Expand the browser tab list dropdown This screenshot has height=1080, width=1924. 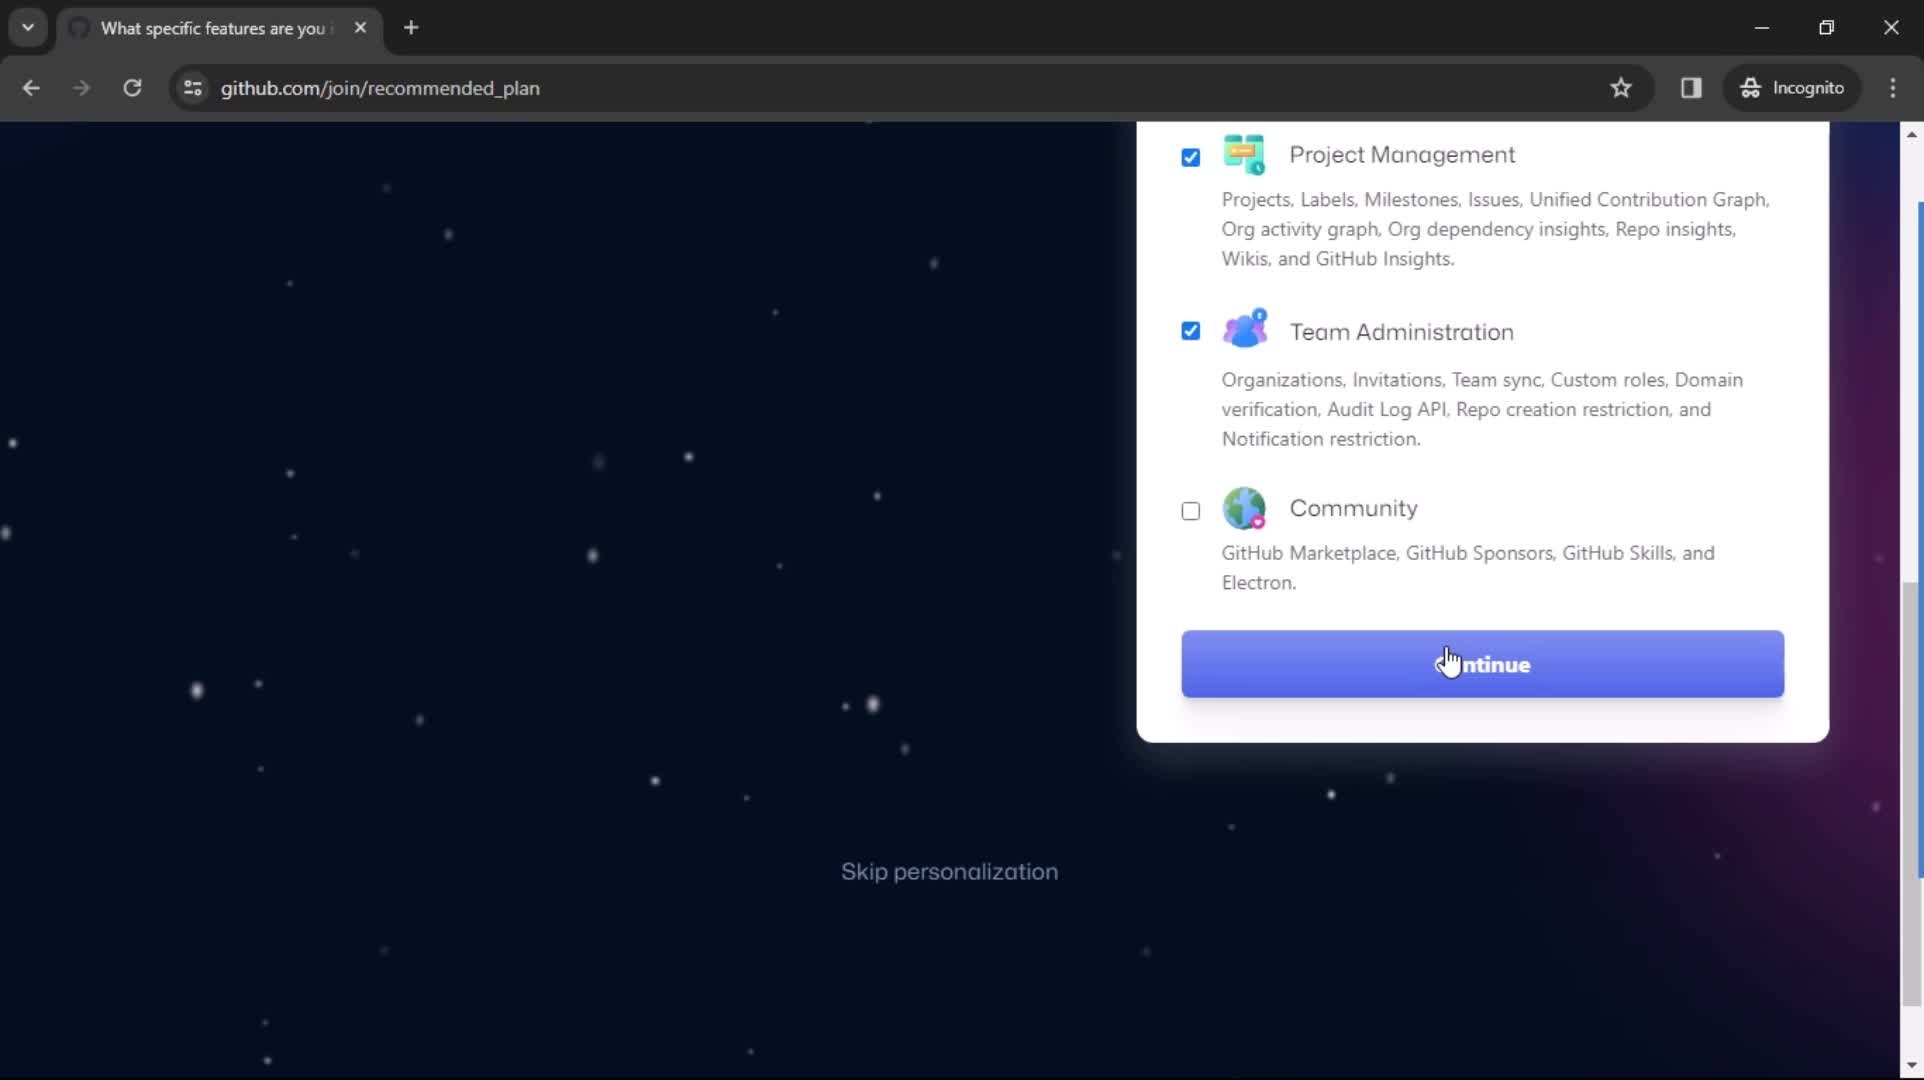coord(28,26)
